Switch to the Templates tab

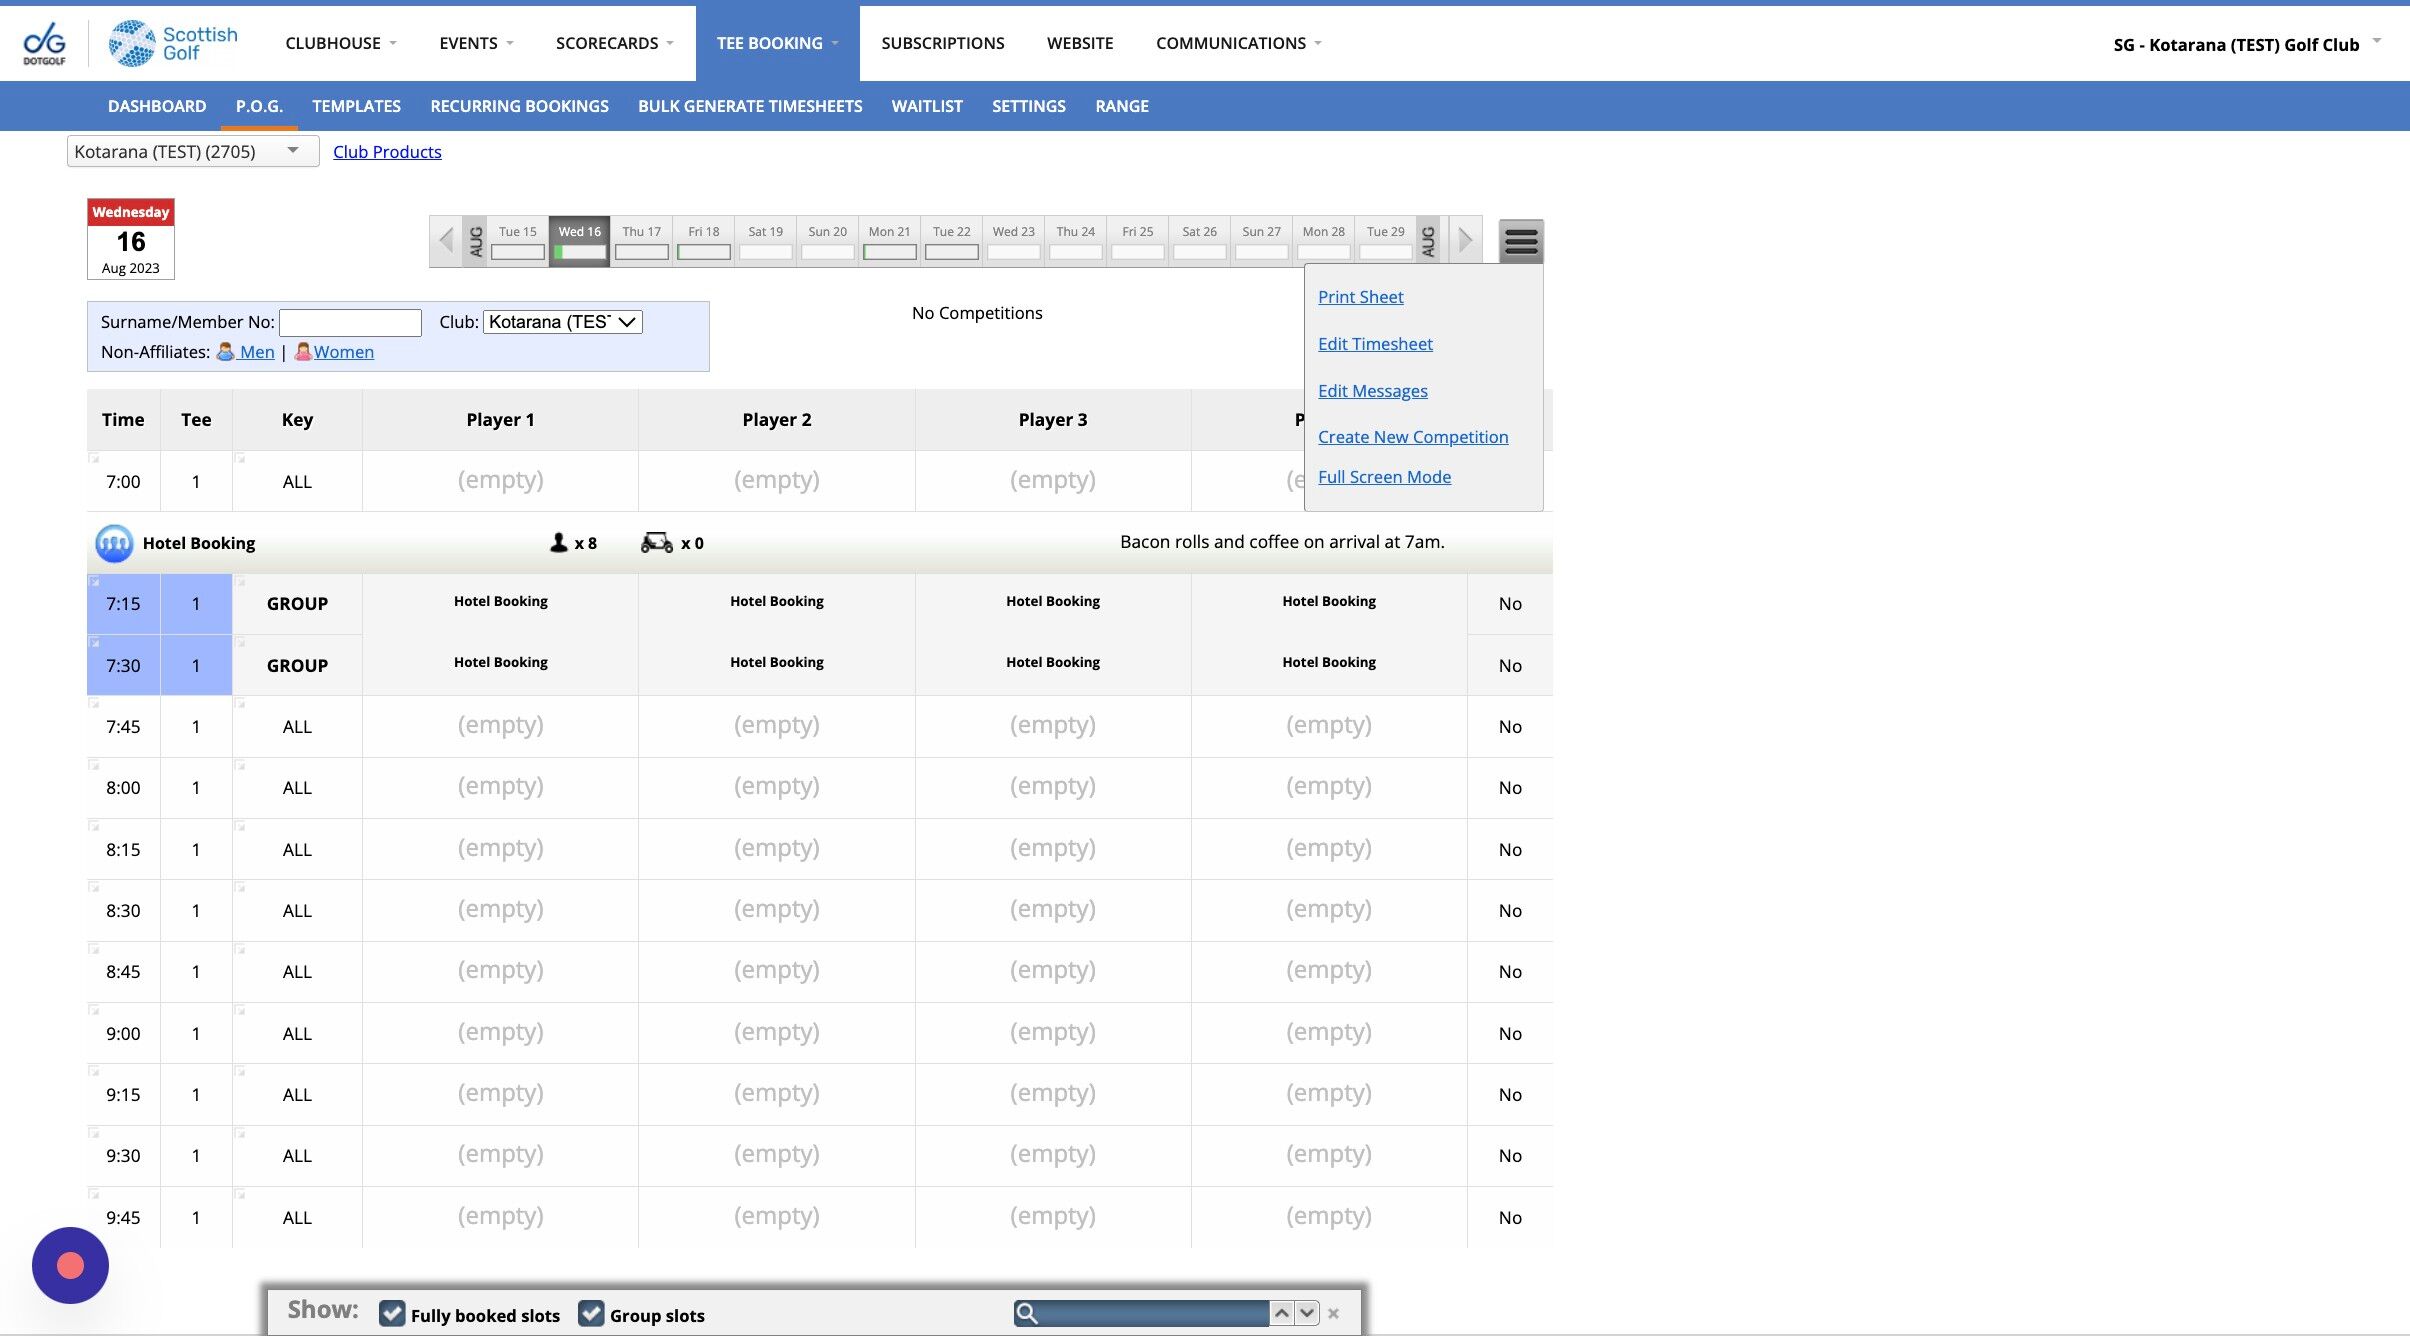pyautogui.click(x=356, y=106)
